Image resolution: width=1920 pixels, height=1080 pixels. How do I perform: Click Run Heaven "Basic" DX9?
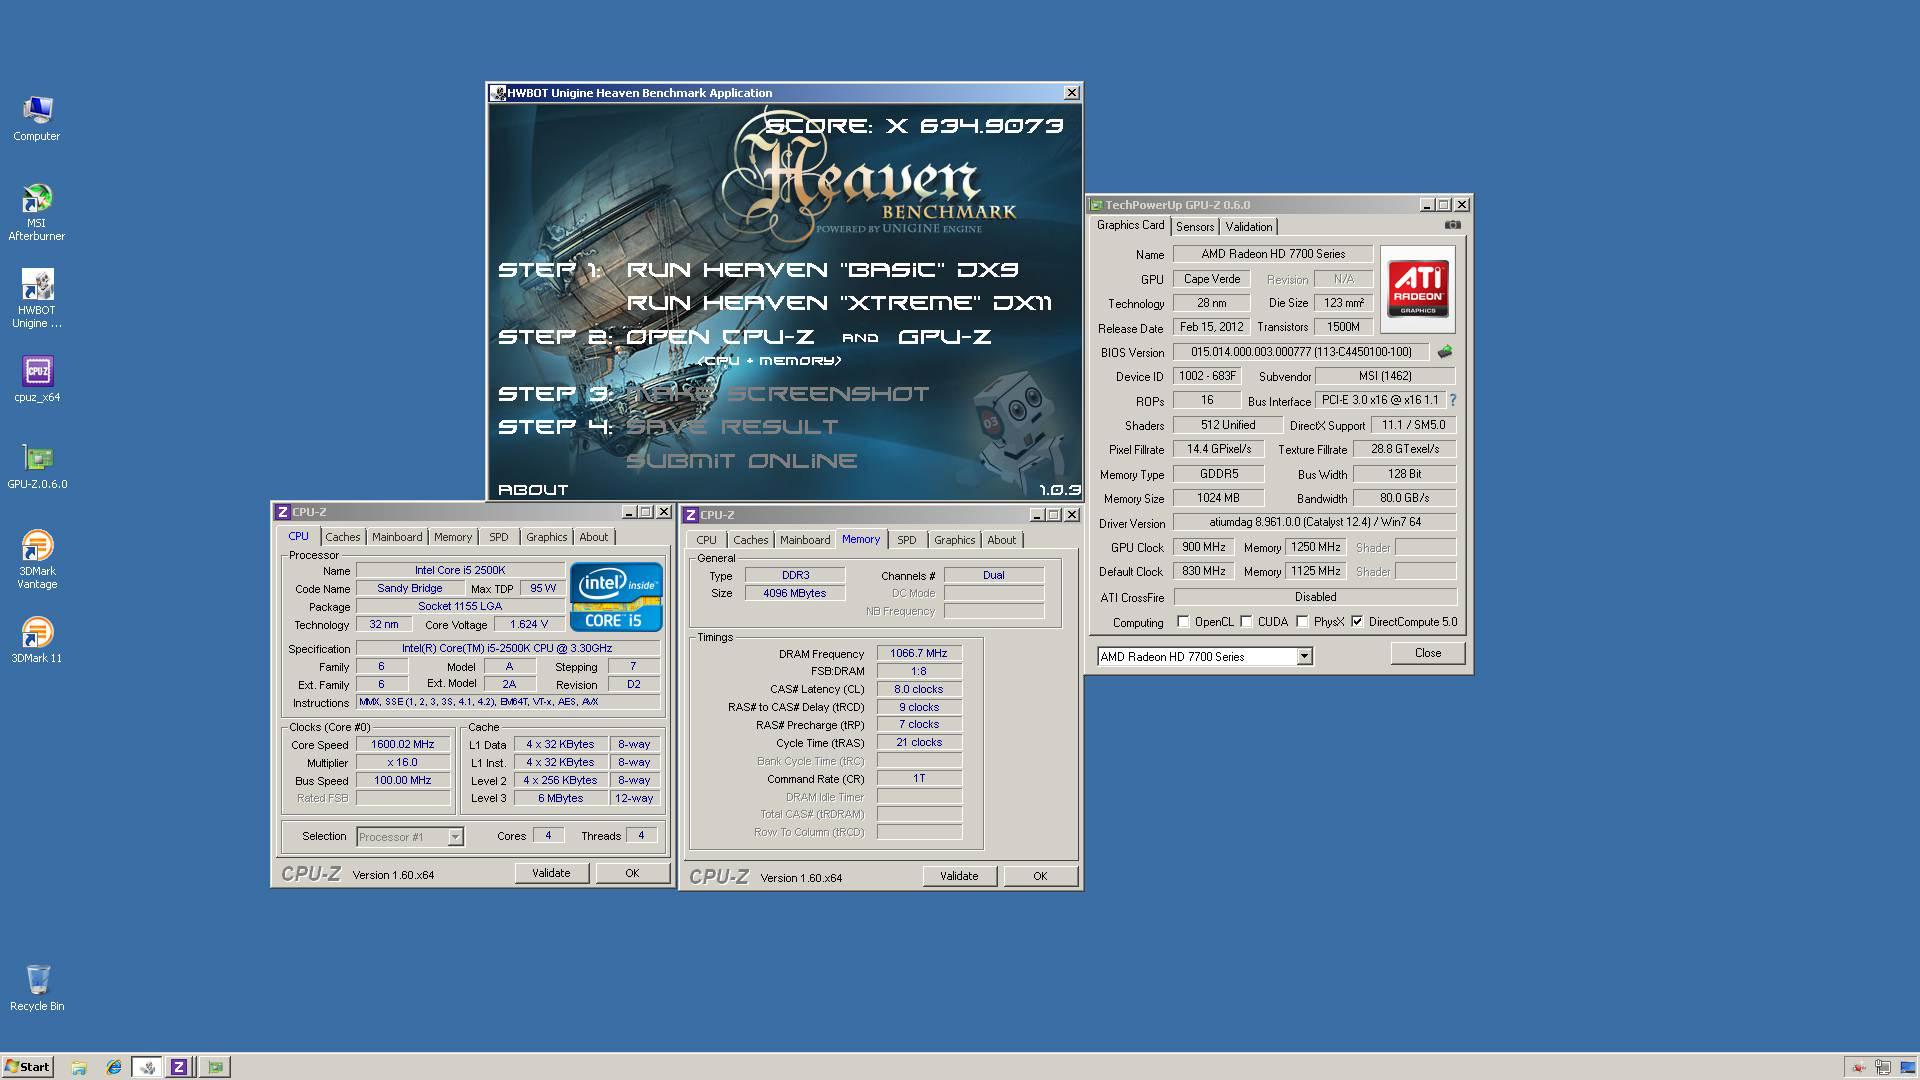tap(822, 270)
